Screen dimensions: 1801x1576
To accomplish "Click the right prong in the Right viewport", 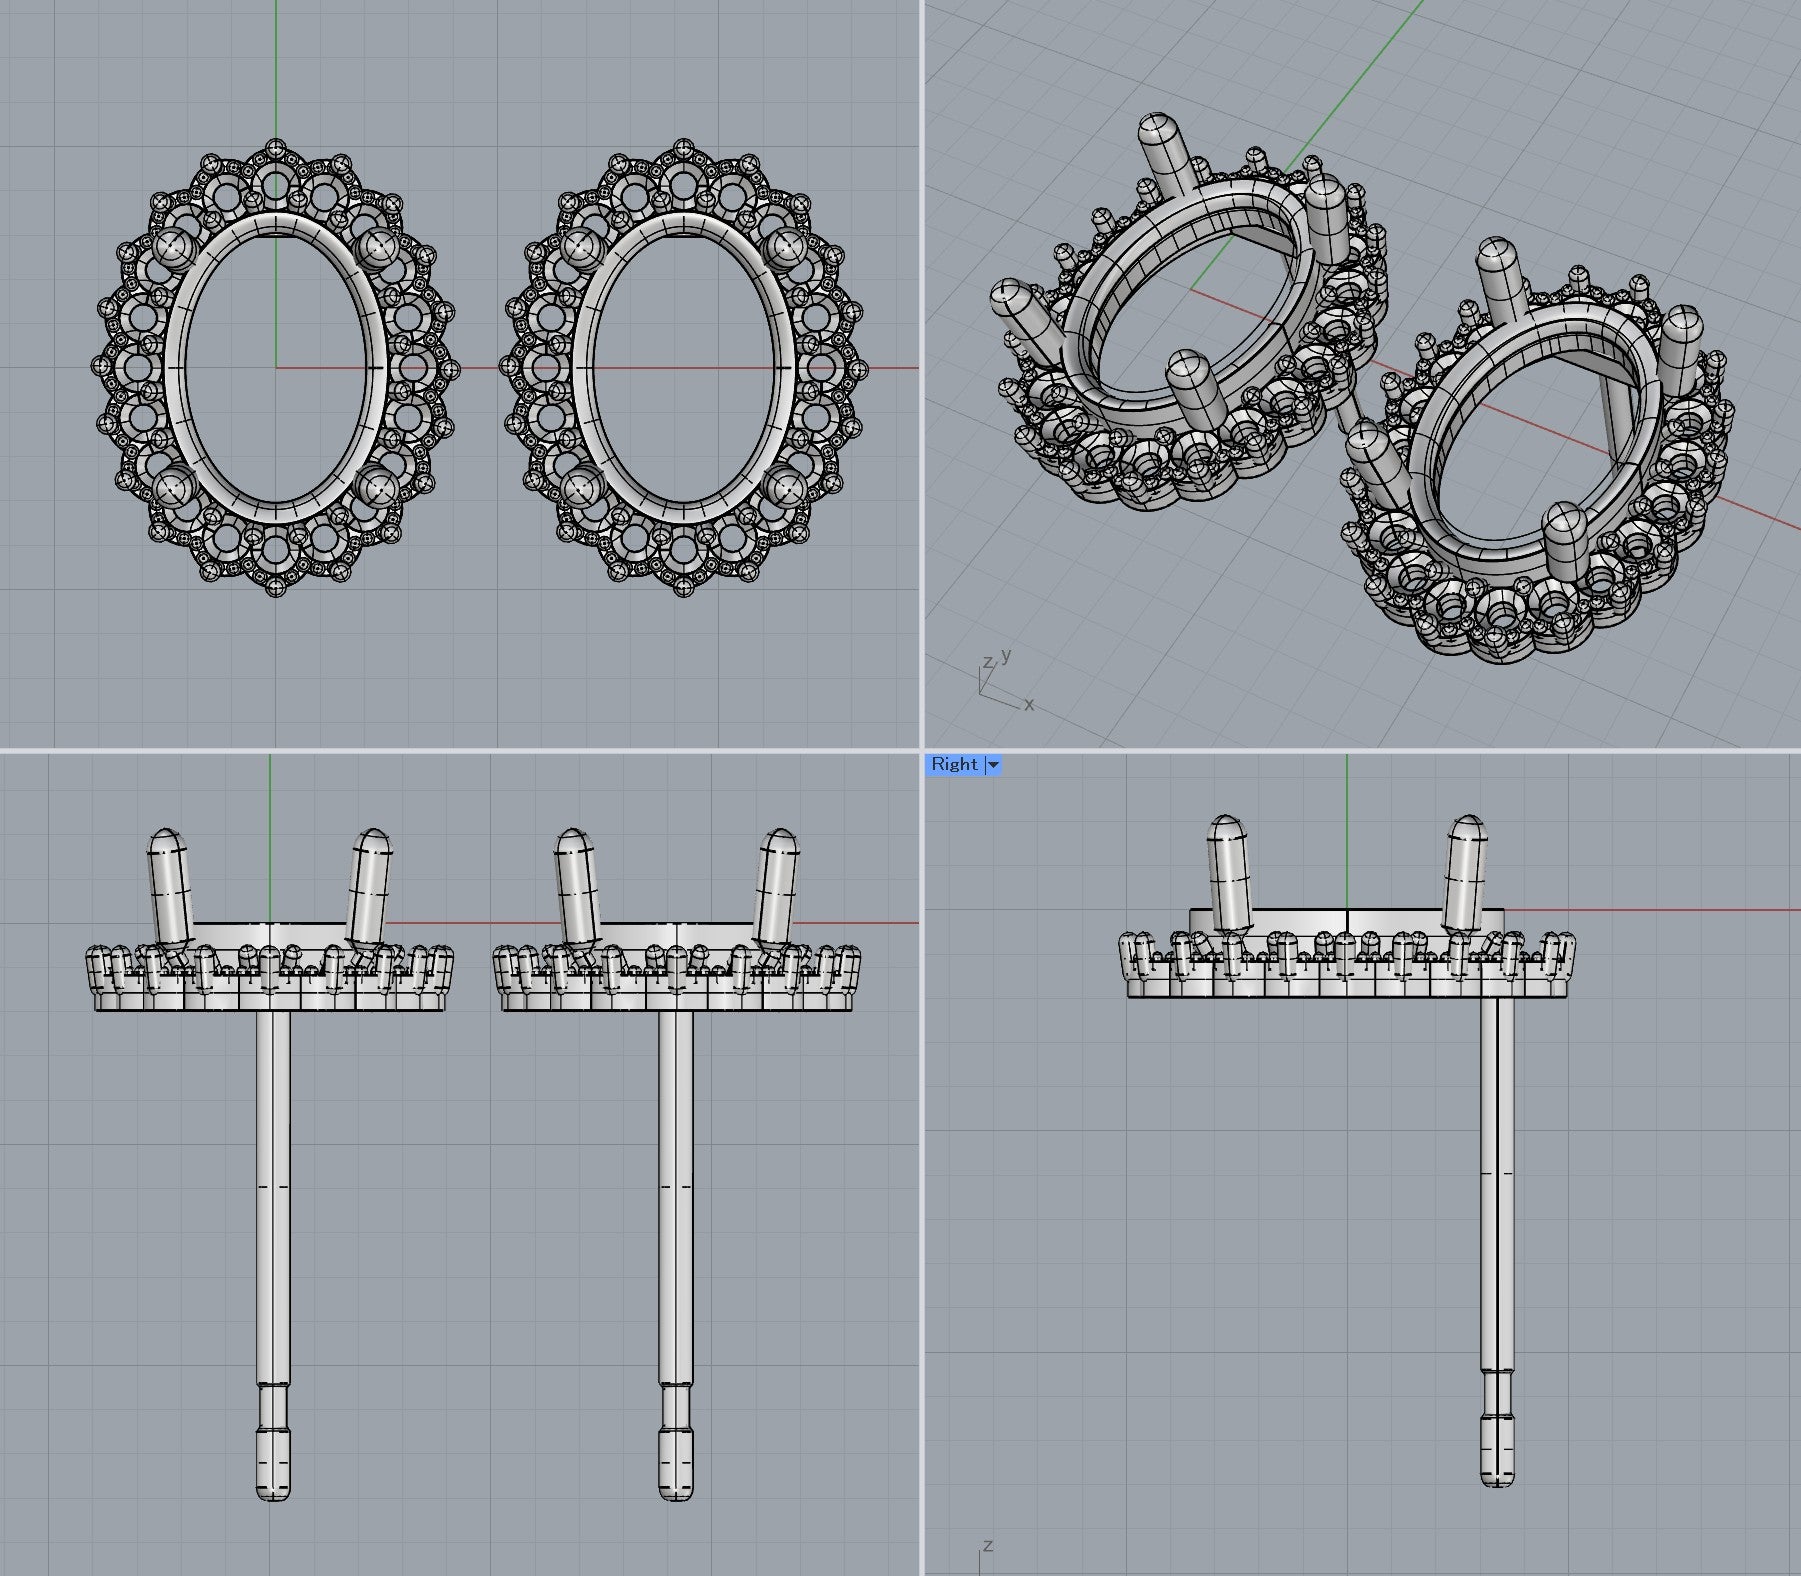I will point(1466,870).
